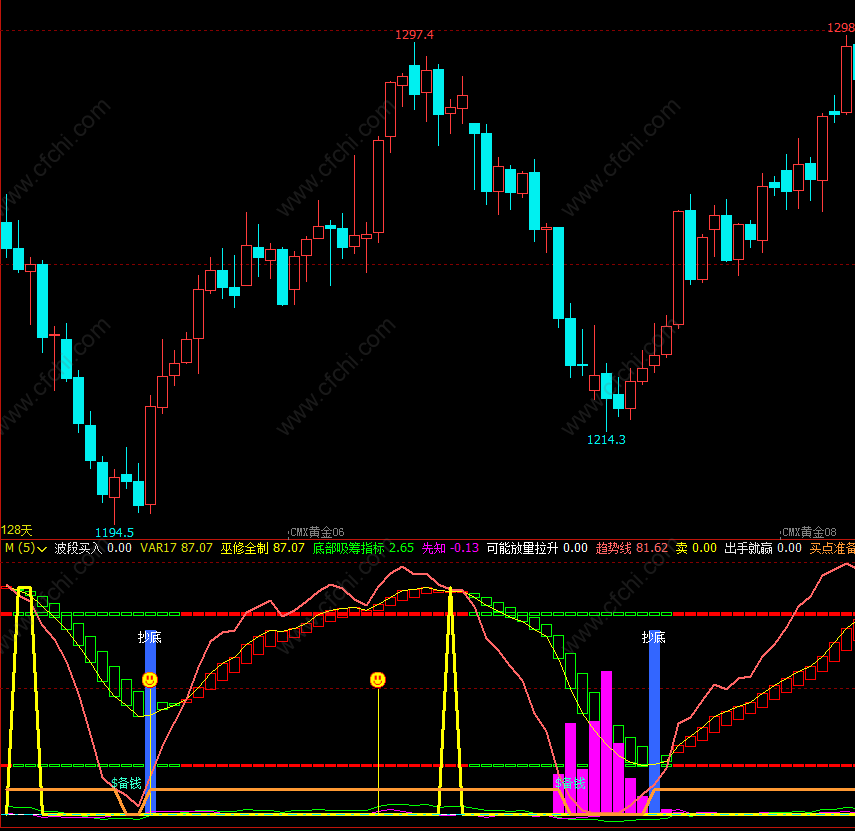Click the CMX黄金06 contract marker

pos(316,532)
